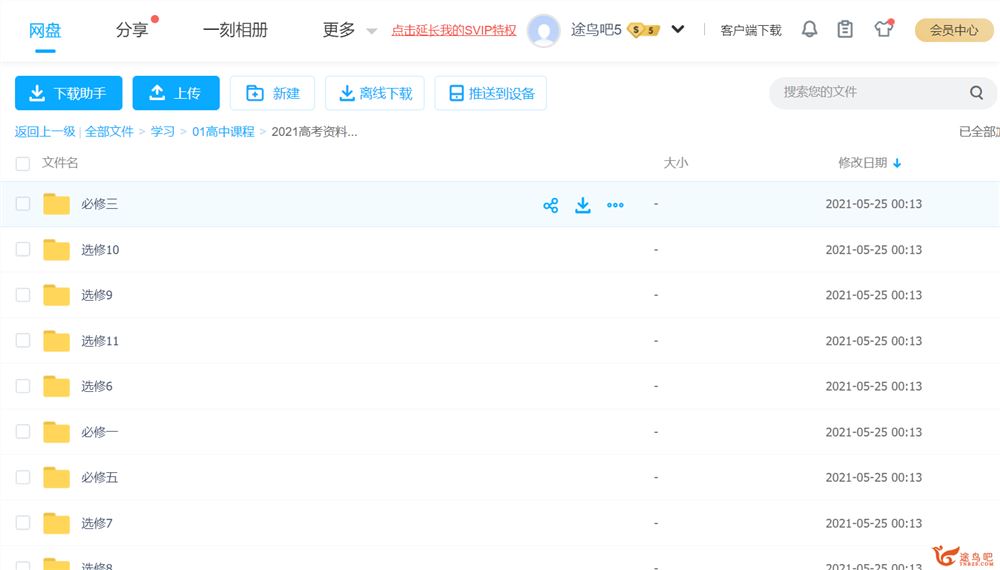
Task: Check the box for 选修11
Action: (23, 340)
